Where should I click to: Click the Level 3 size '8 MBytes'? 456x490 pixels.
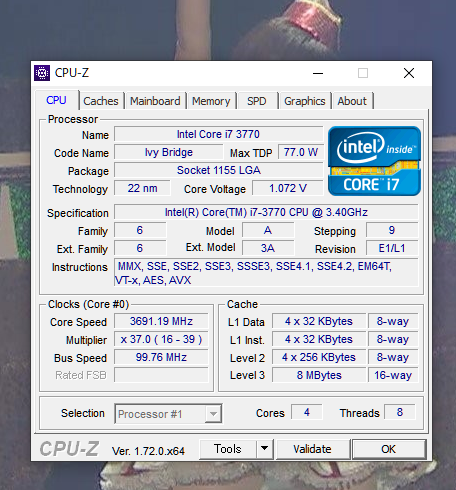point(319,375)
